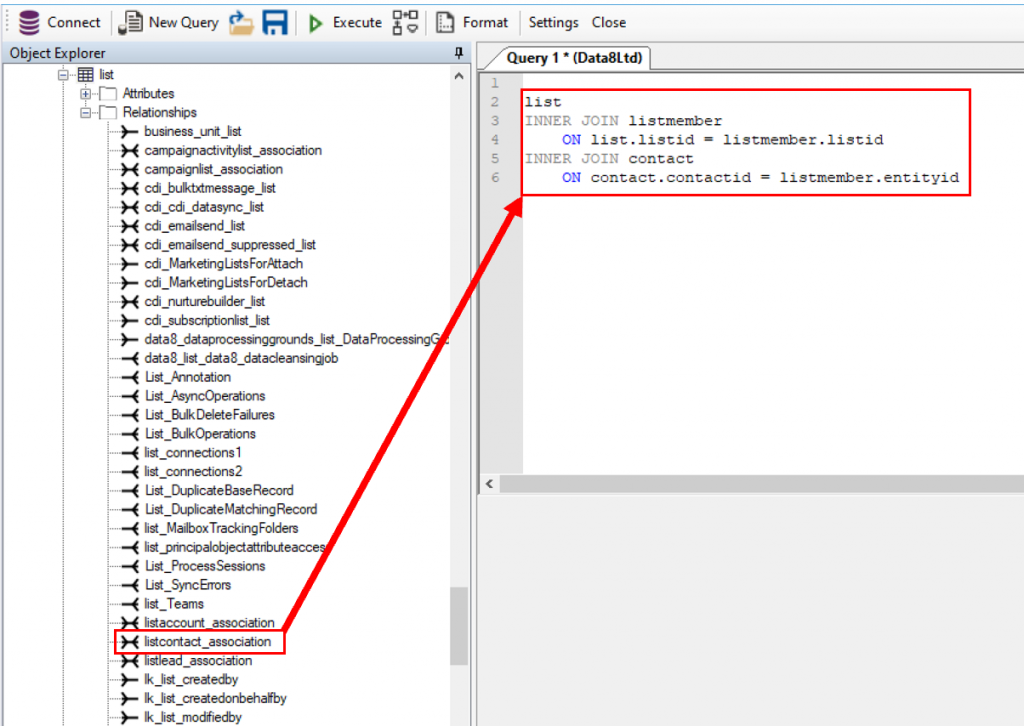The height and width of the screenshot is (726, 1024).
Task: Collapse the Relationships folder
Action: (x=86, y=113)
